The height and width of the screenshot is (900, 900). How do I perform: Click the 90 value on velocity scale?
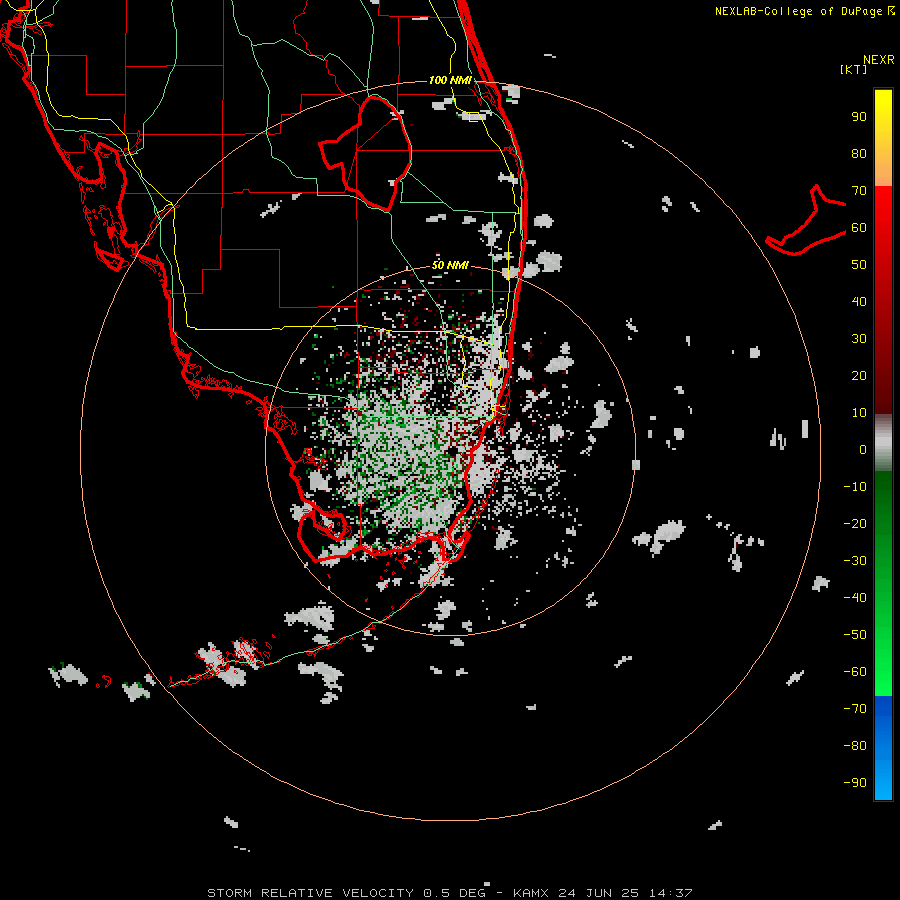click(859, 117)
